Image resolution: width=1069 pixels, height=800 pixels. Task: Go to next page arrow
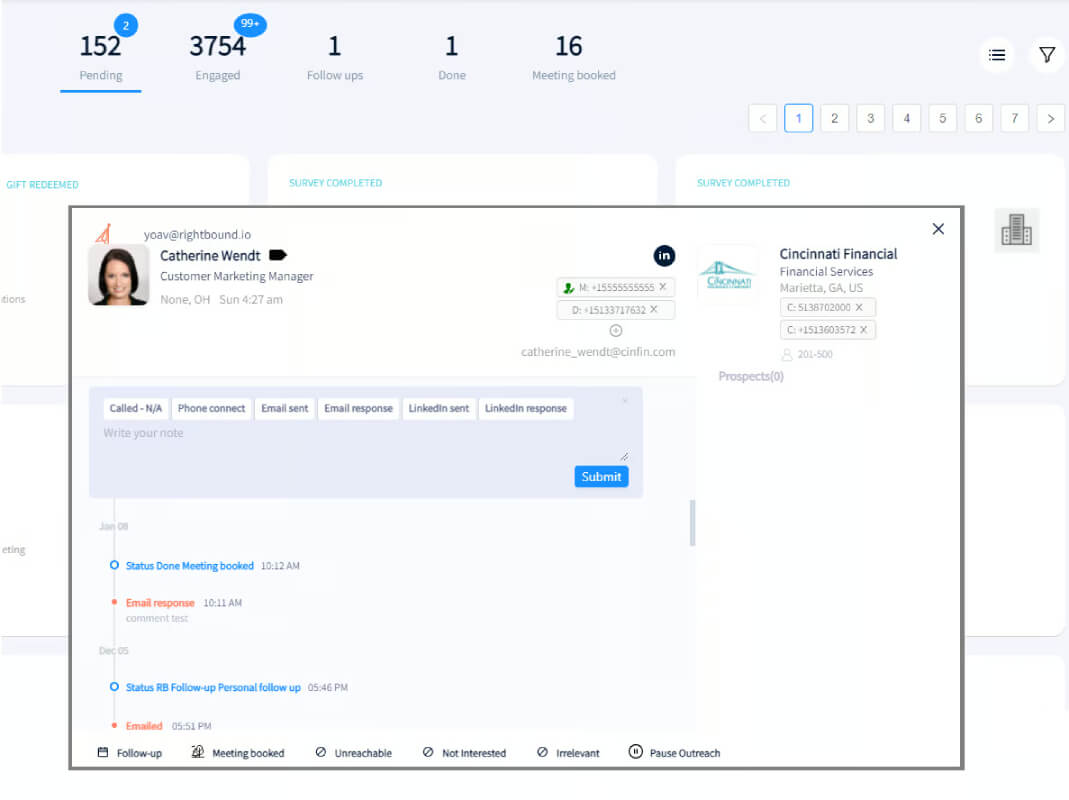pyautogui.click(x=1051, y=119)
